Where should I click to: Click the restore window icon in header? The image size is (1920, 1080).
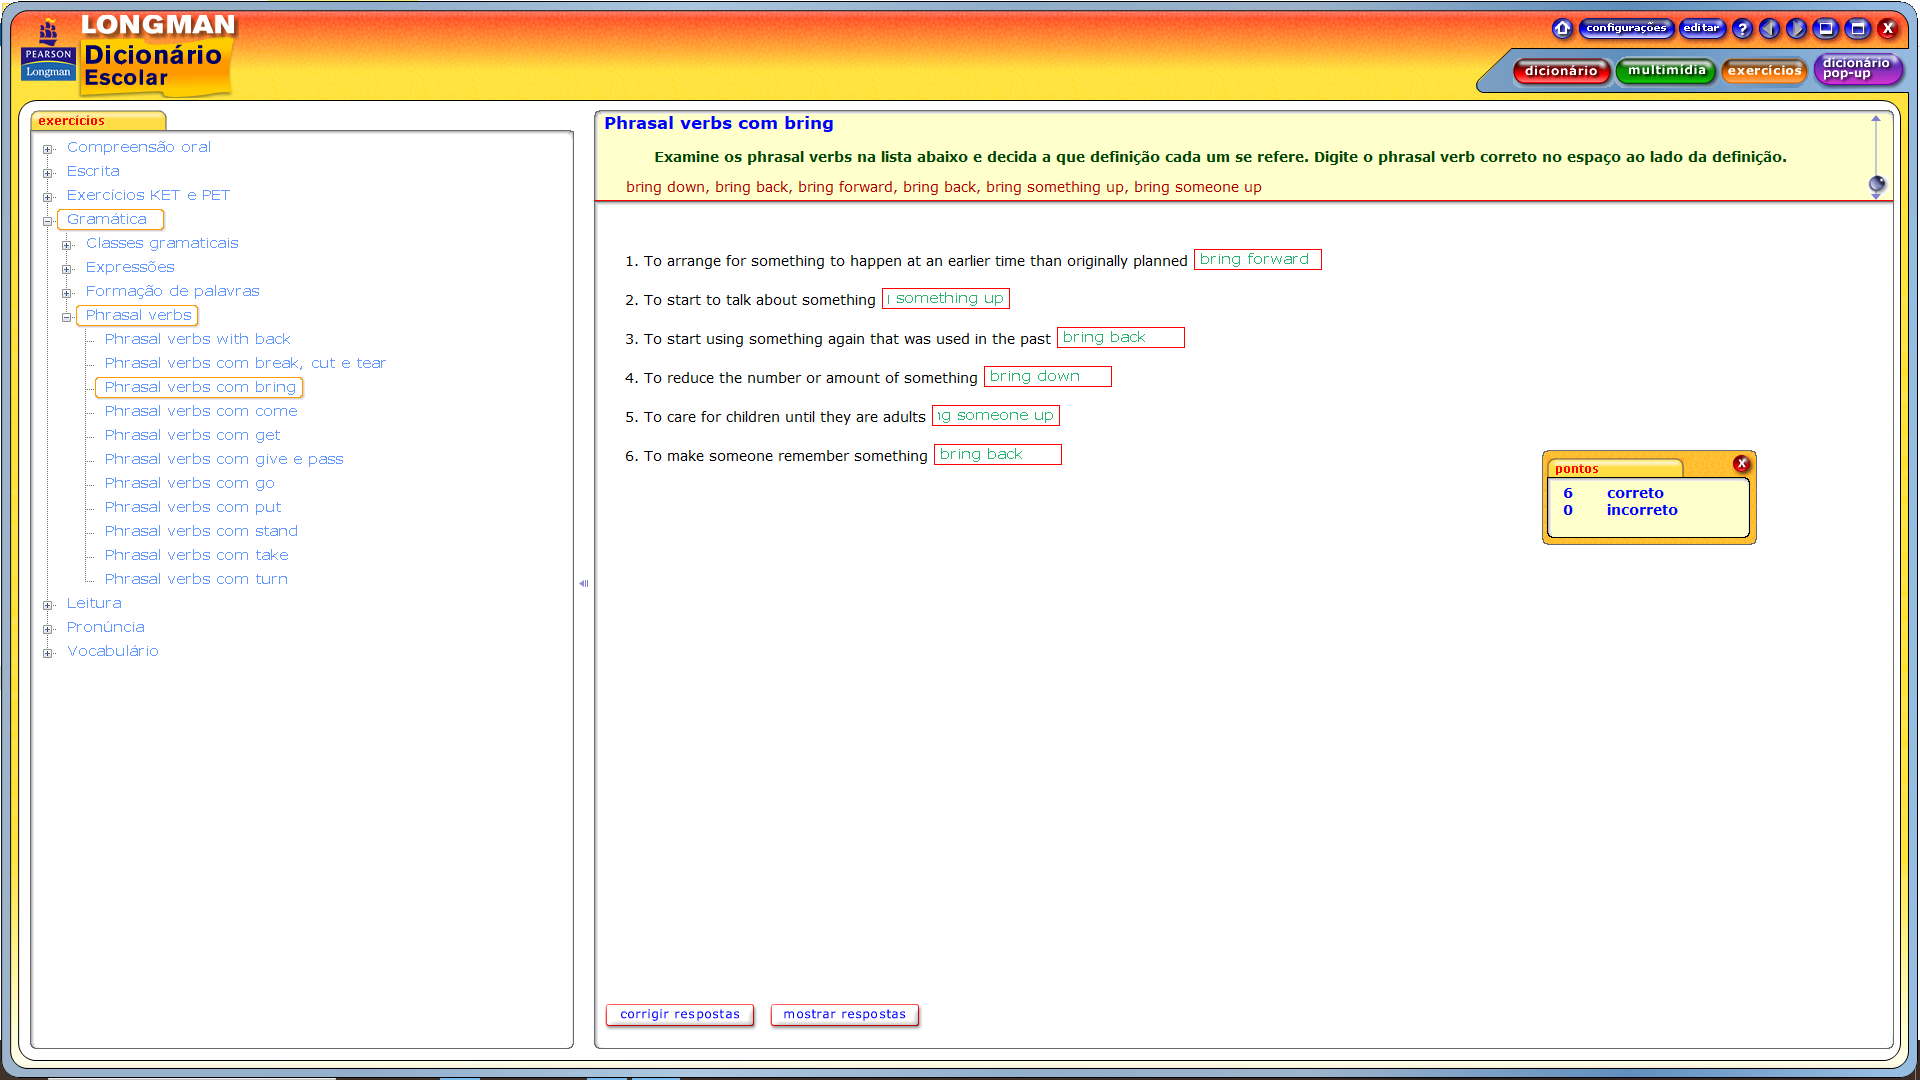[1858, 28]
